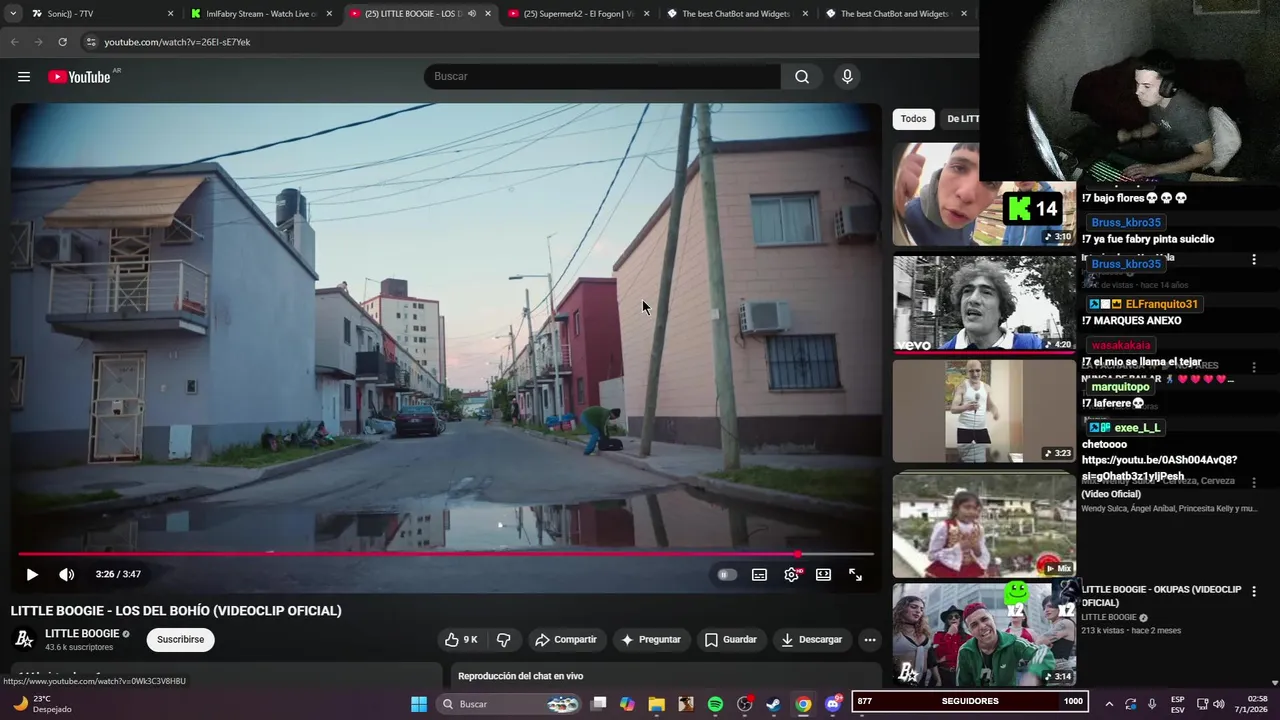Click the Preguntar button

tap(651, 640)
